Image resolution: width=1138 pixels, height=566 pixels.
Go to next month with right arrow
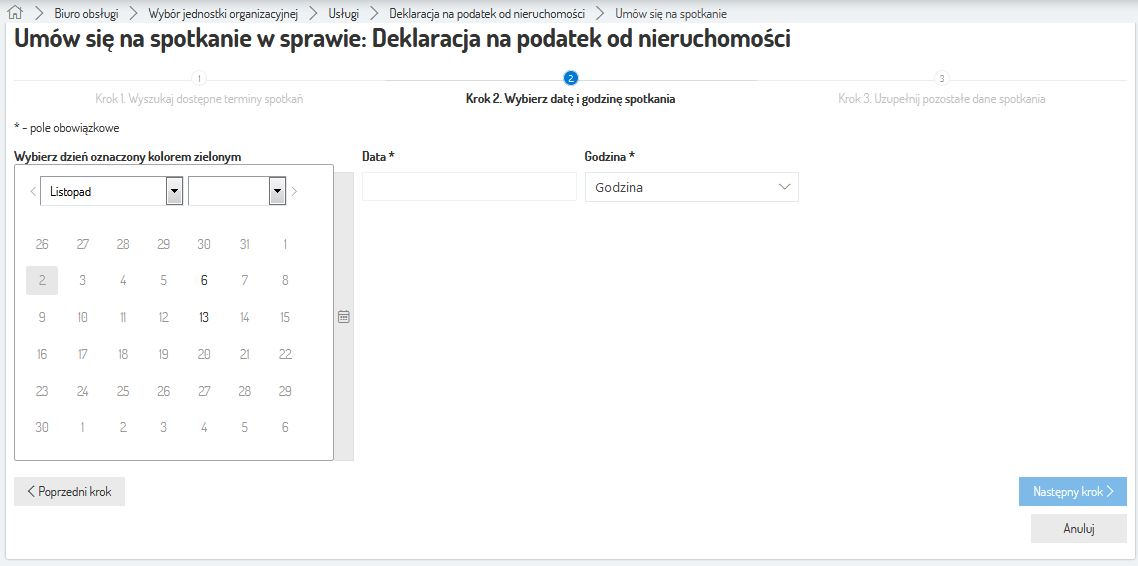coord(294,191)
